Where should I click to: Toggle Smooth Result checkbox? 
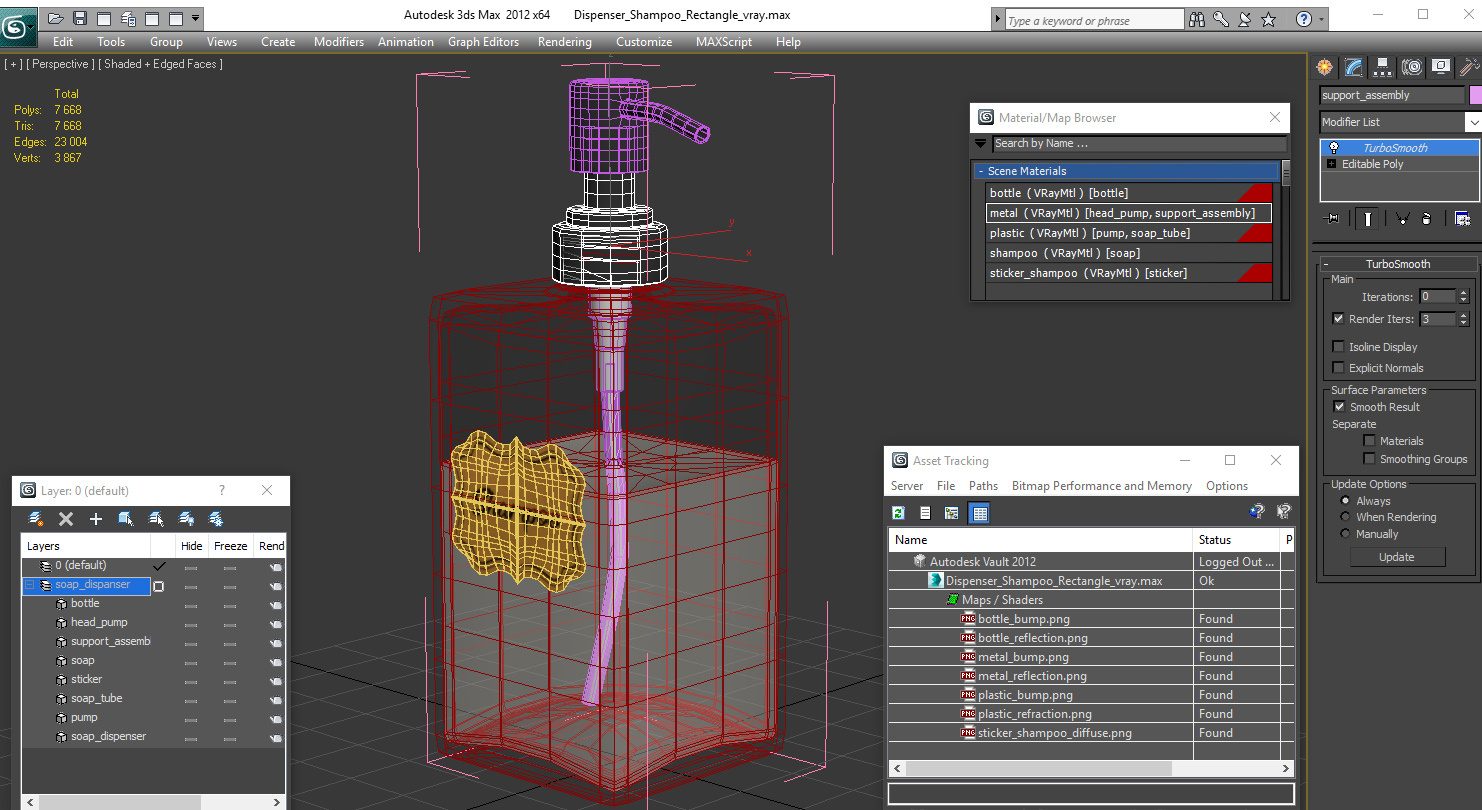click(x=1339, y=407)
